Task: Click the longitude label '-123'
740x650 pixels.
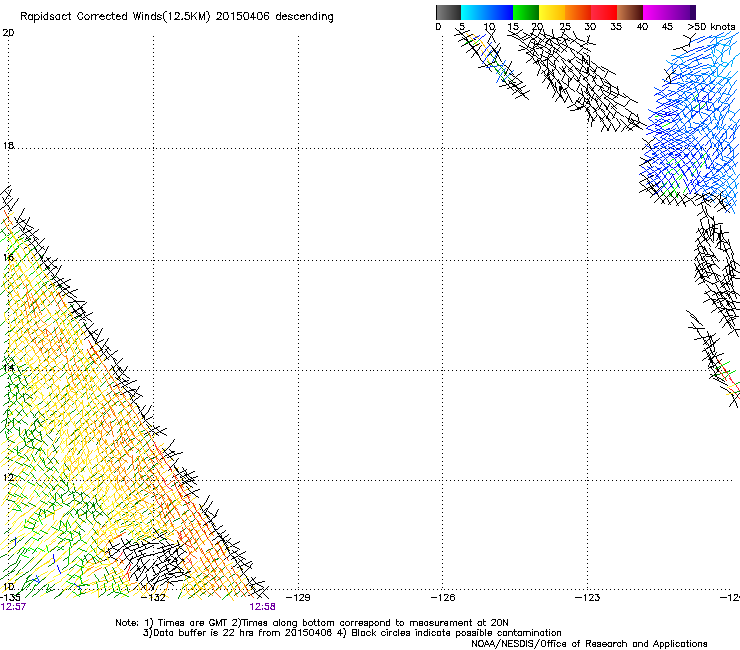Action: [588, 598]
